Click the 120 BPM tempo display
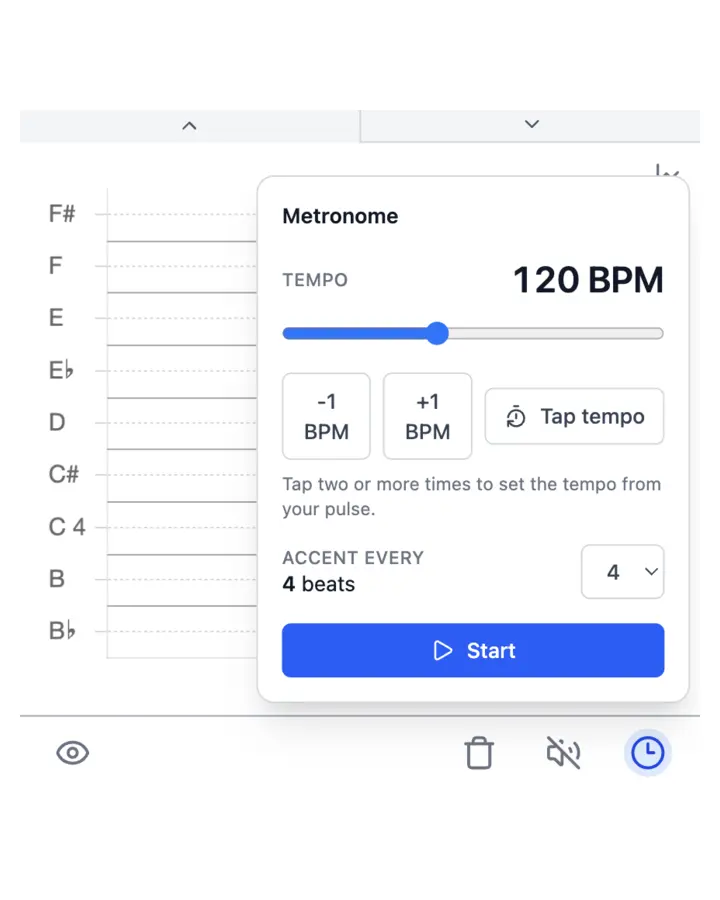 (588, 281)
